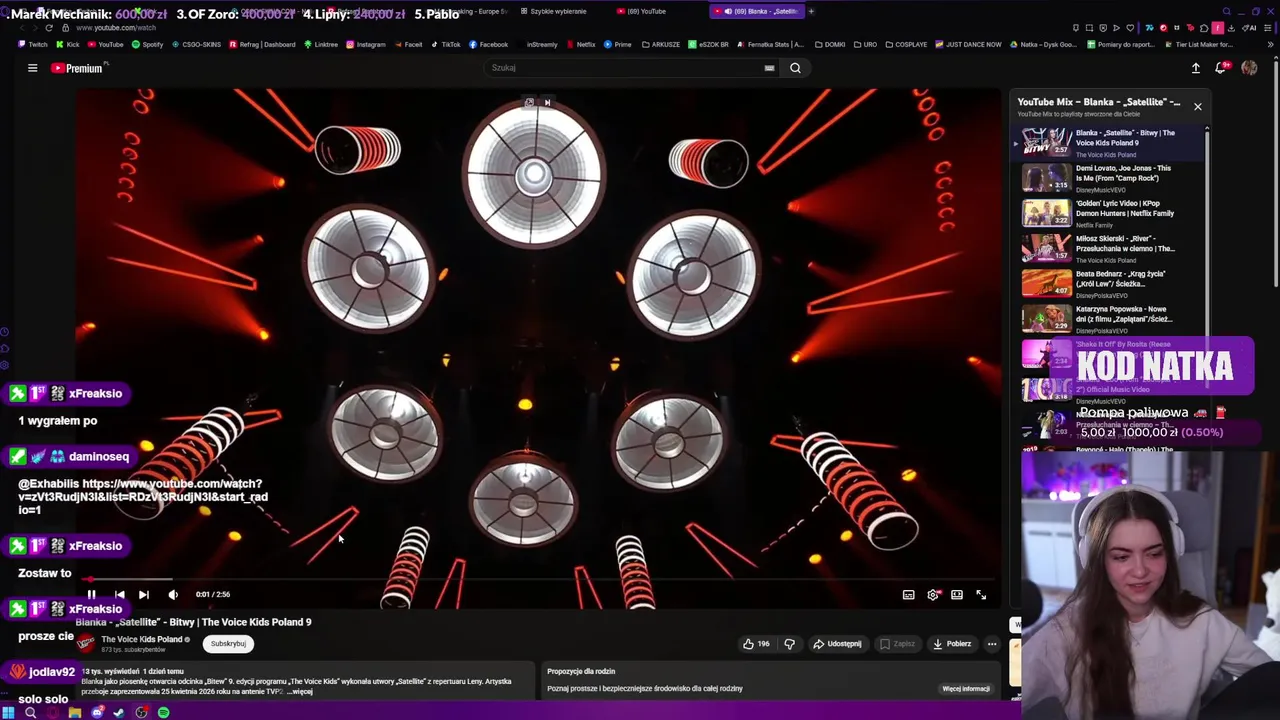This screenshot has width=1280, height=720.
Task: Open Spotify from the taskbar
Action: point(163,712)
